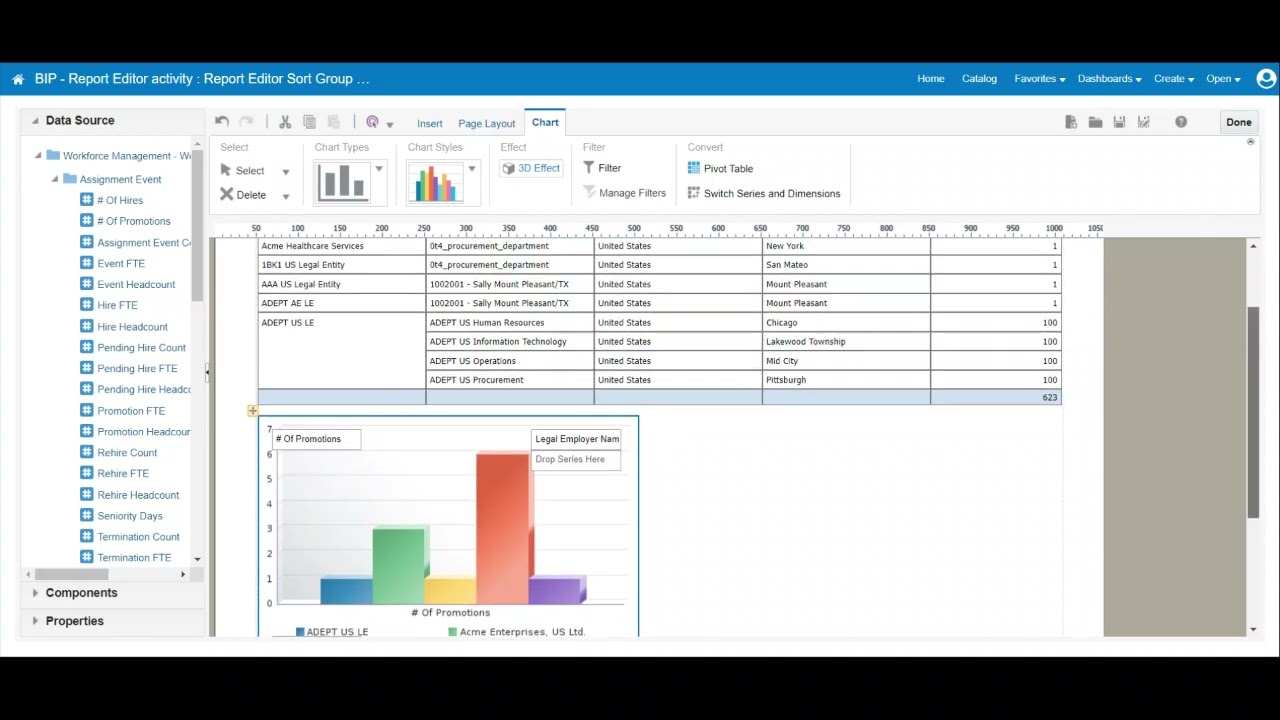This screenshot has width=1280, height=720.
Task: Click the Event Headcount field icon
Action: pyautogui.click(x=87, y=284)
